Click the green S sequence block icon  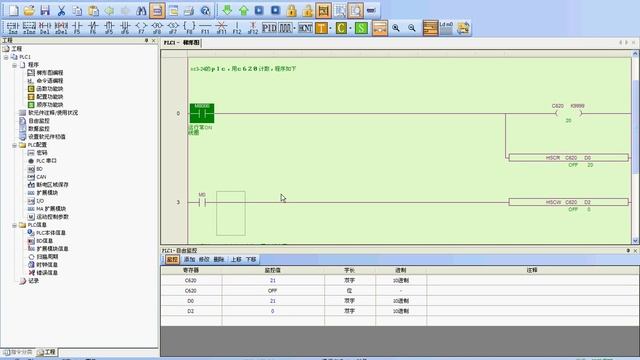point(361,28)
